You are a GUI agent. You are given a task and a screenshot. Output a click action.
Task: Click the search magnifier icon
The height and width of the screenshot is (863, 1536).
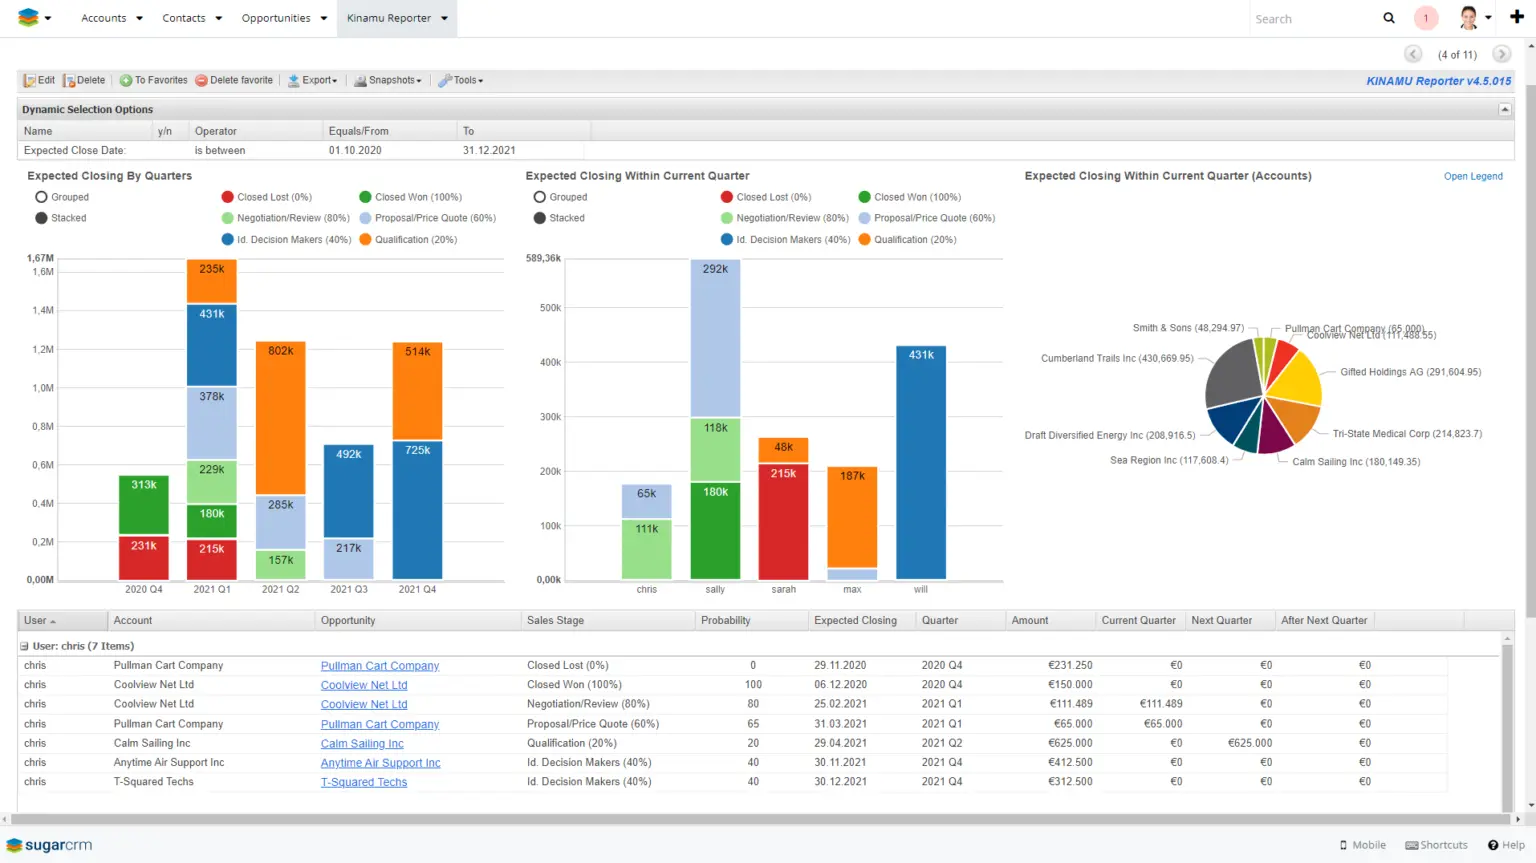[1388, 18]
